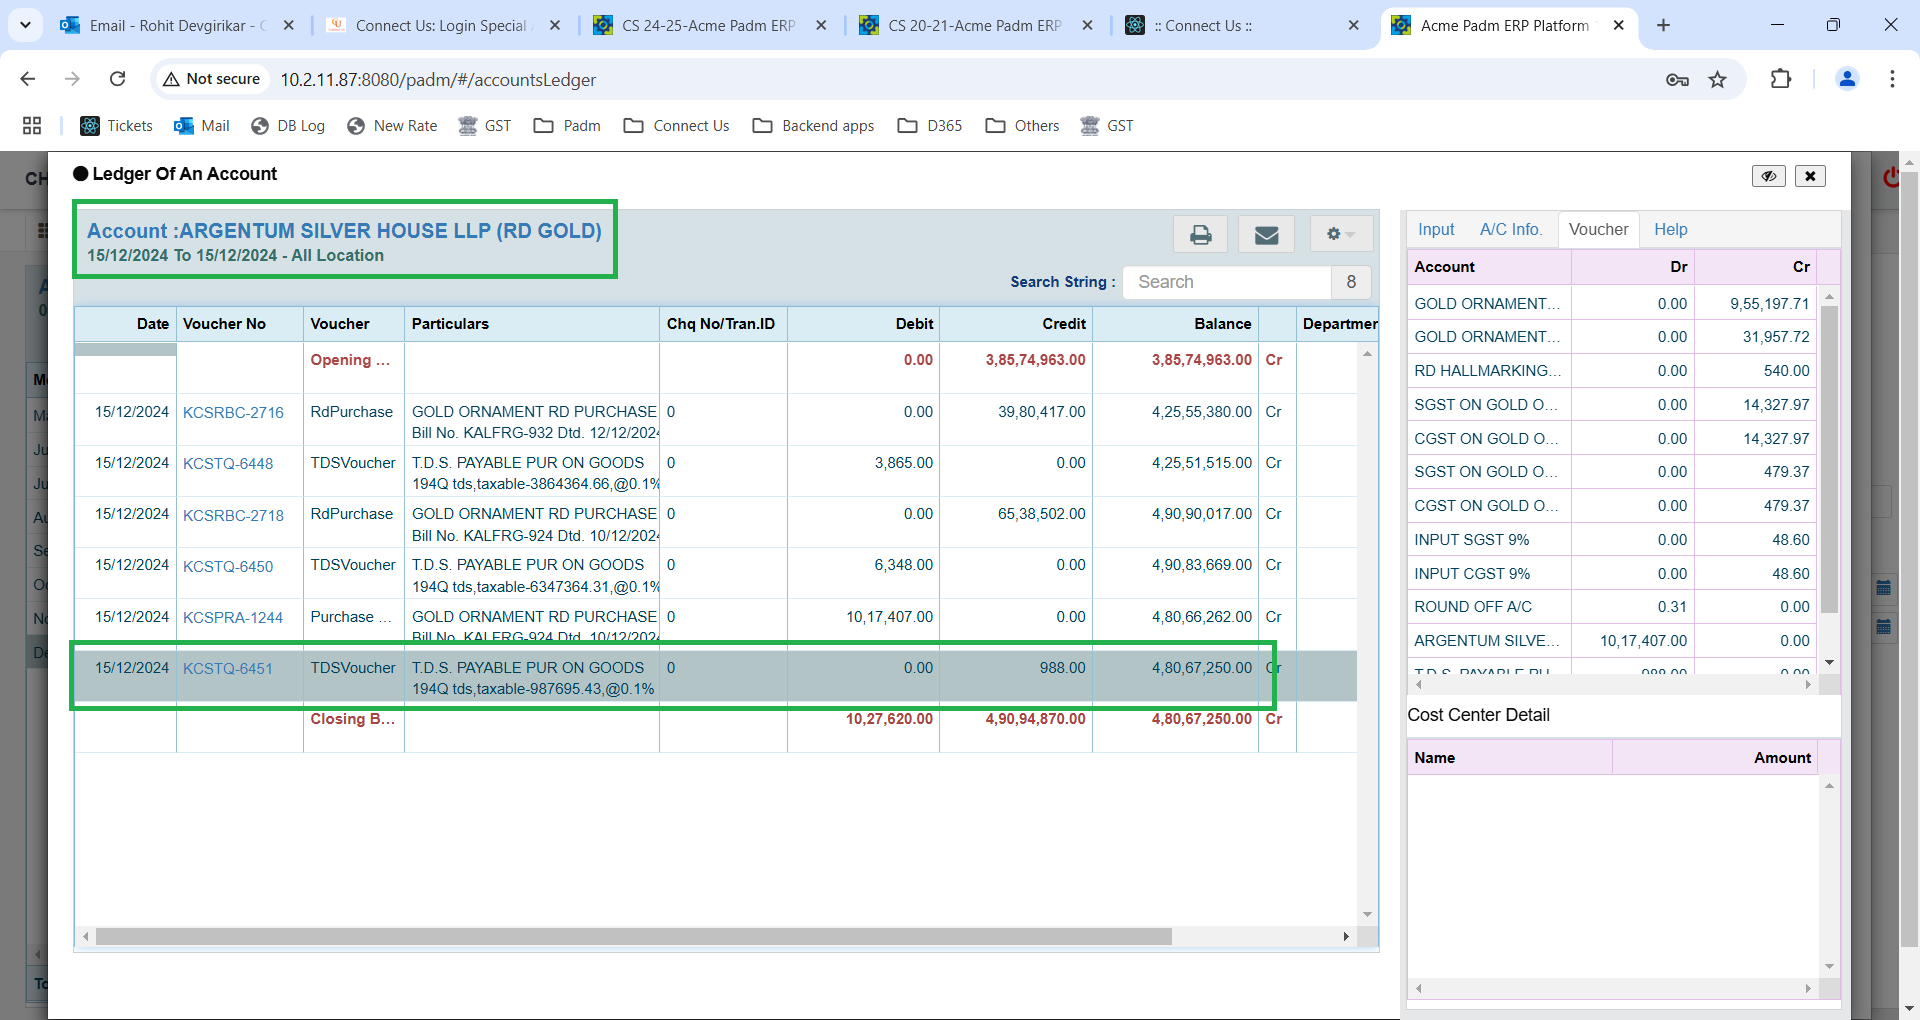Screen dimensions: 1920x1020
Task: Toggle the hide eye button in dialog
Action: (x=1768, y=176)
